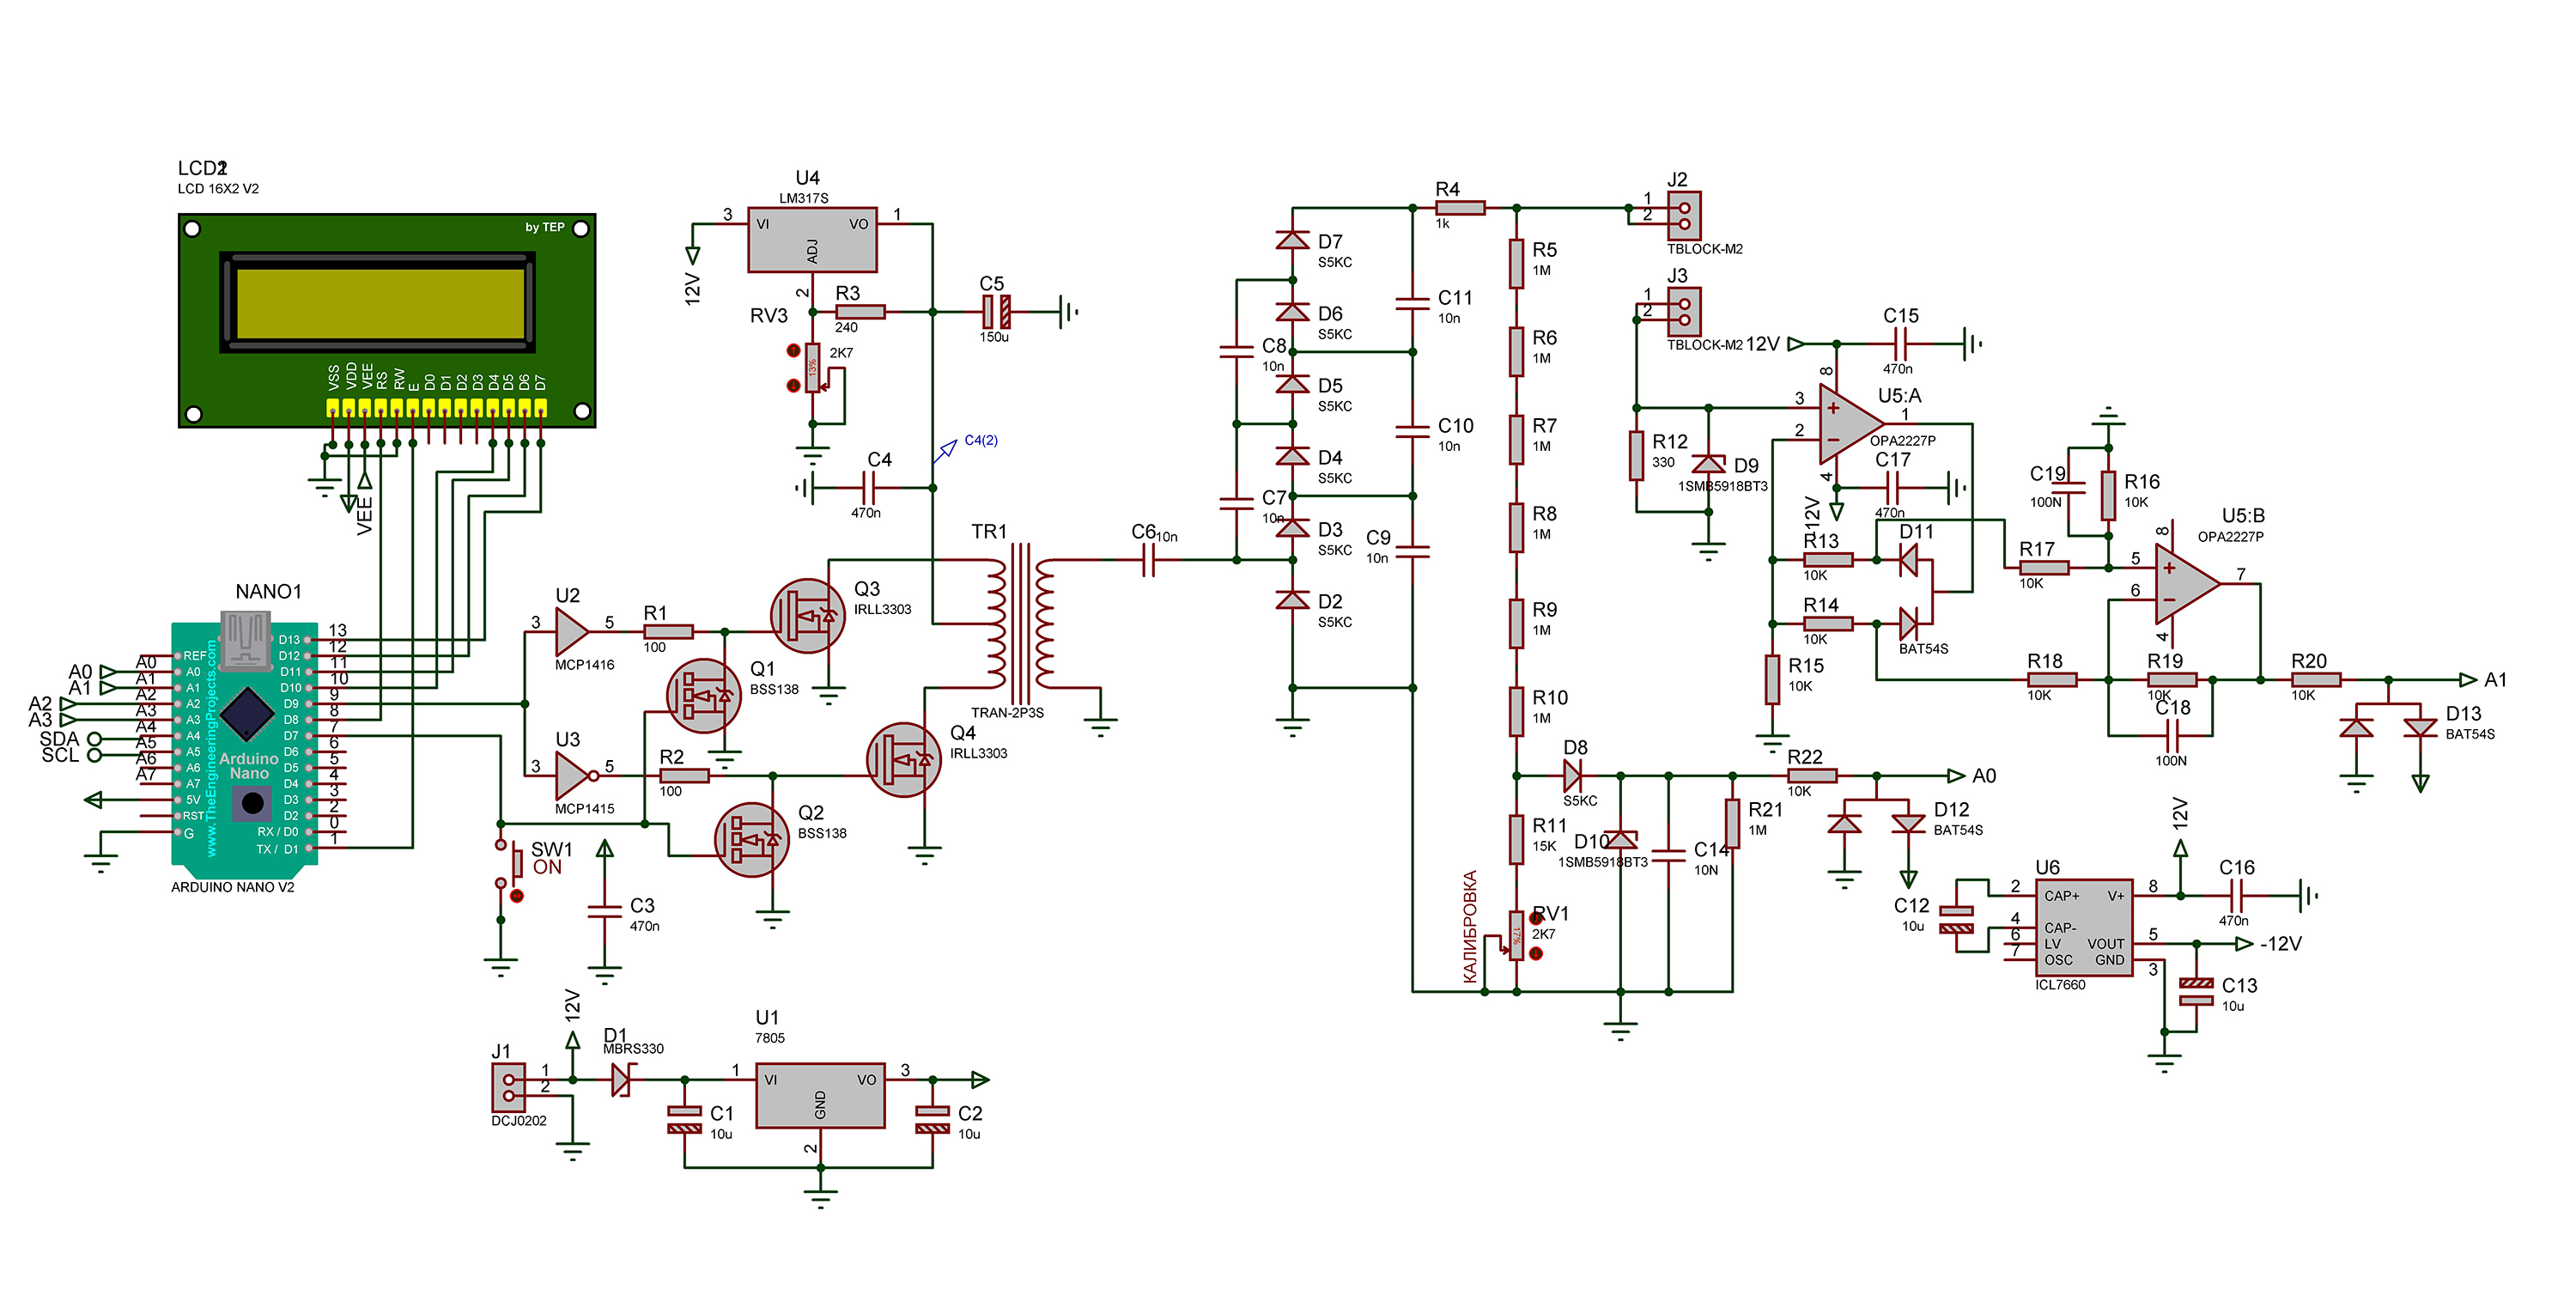The image size is (2576, 1296).
Task: Select the R21 1M resistor
Action: (1732, 823)
